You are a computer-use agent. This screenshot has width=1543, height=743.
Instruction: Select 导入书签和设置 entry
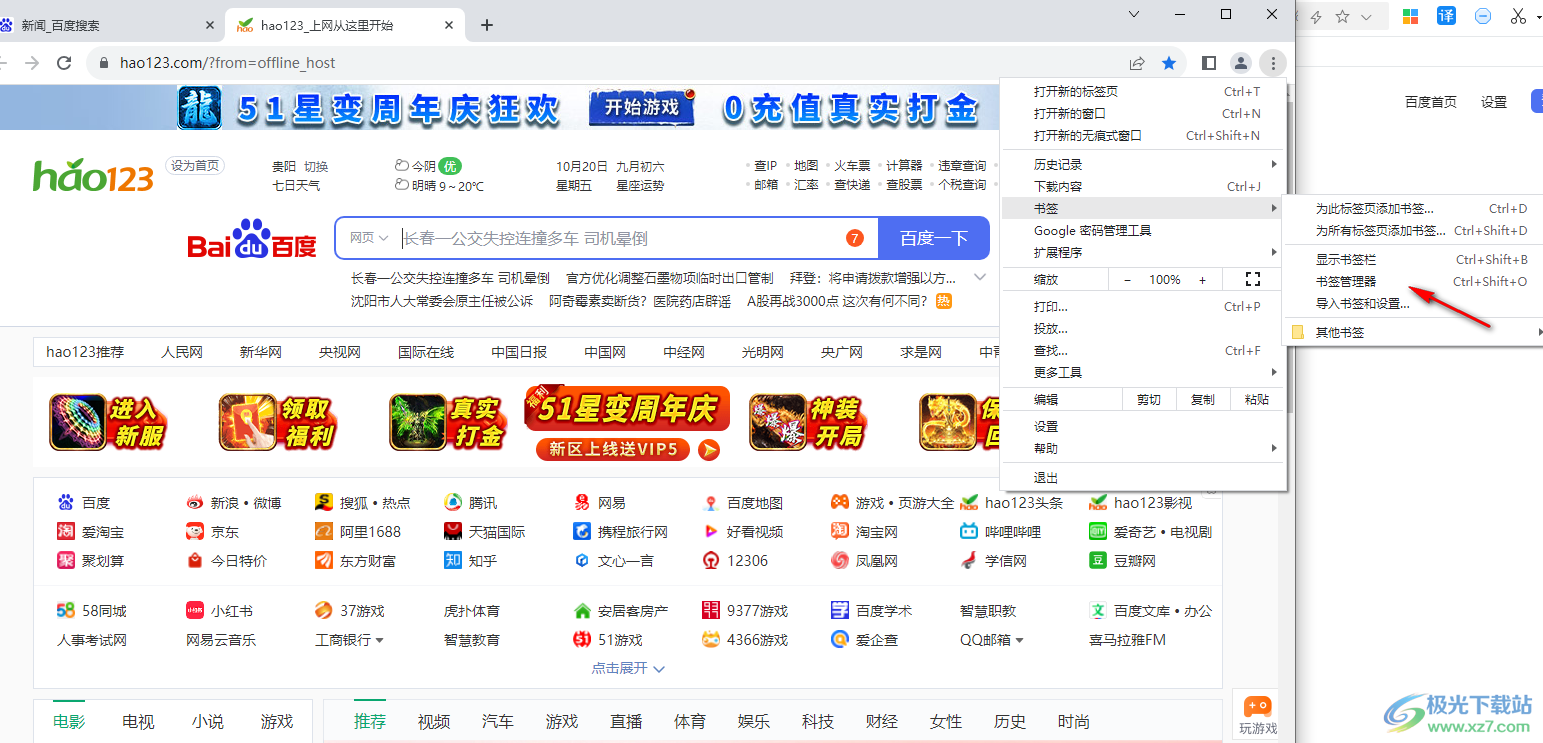(1414, 304)
